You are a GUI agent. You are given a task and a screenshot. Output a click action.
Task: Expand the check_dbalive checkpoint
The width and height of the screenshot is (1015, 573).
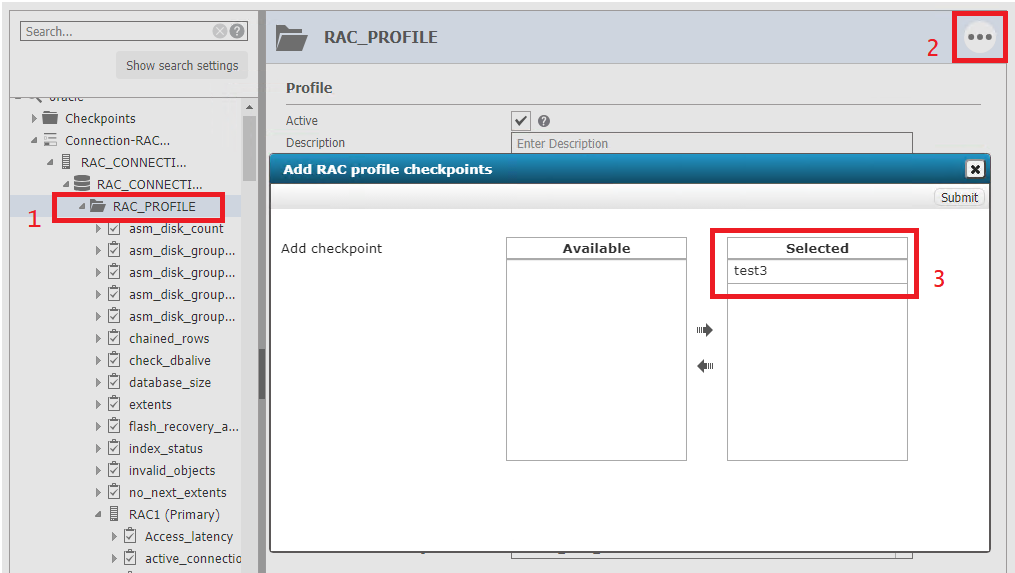[98, 361]
